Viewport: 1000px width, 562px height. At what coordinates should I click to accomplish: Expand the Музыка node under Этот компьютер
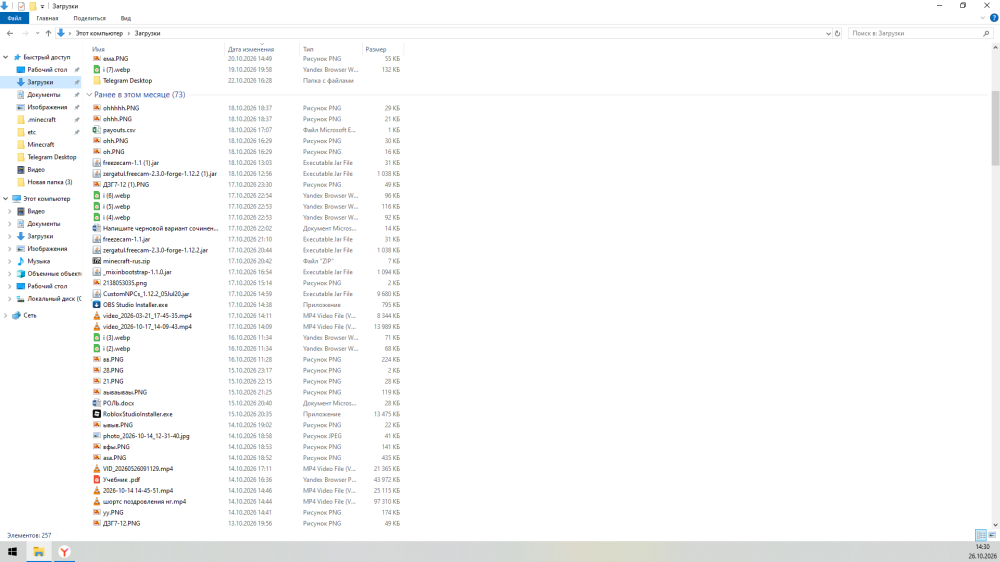10,261
